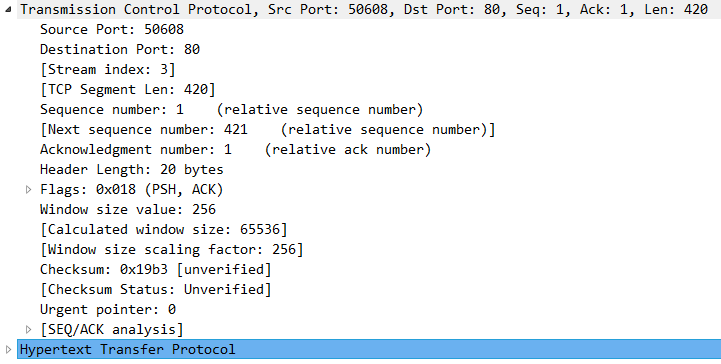Select the Calculated window size: 65536 line

point(164,229)
